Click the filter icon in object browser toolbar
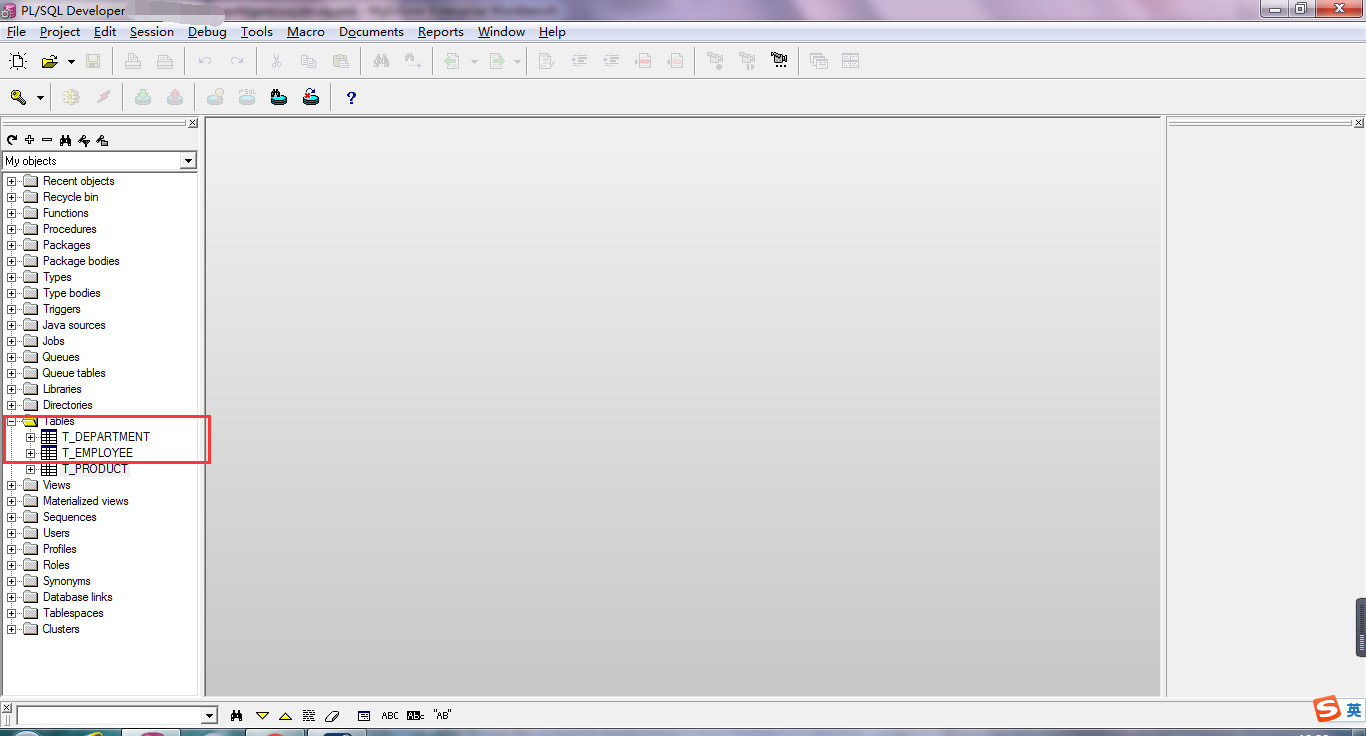The height and width of the screenshot is (736, 1366). coord(84,140)
